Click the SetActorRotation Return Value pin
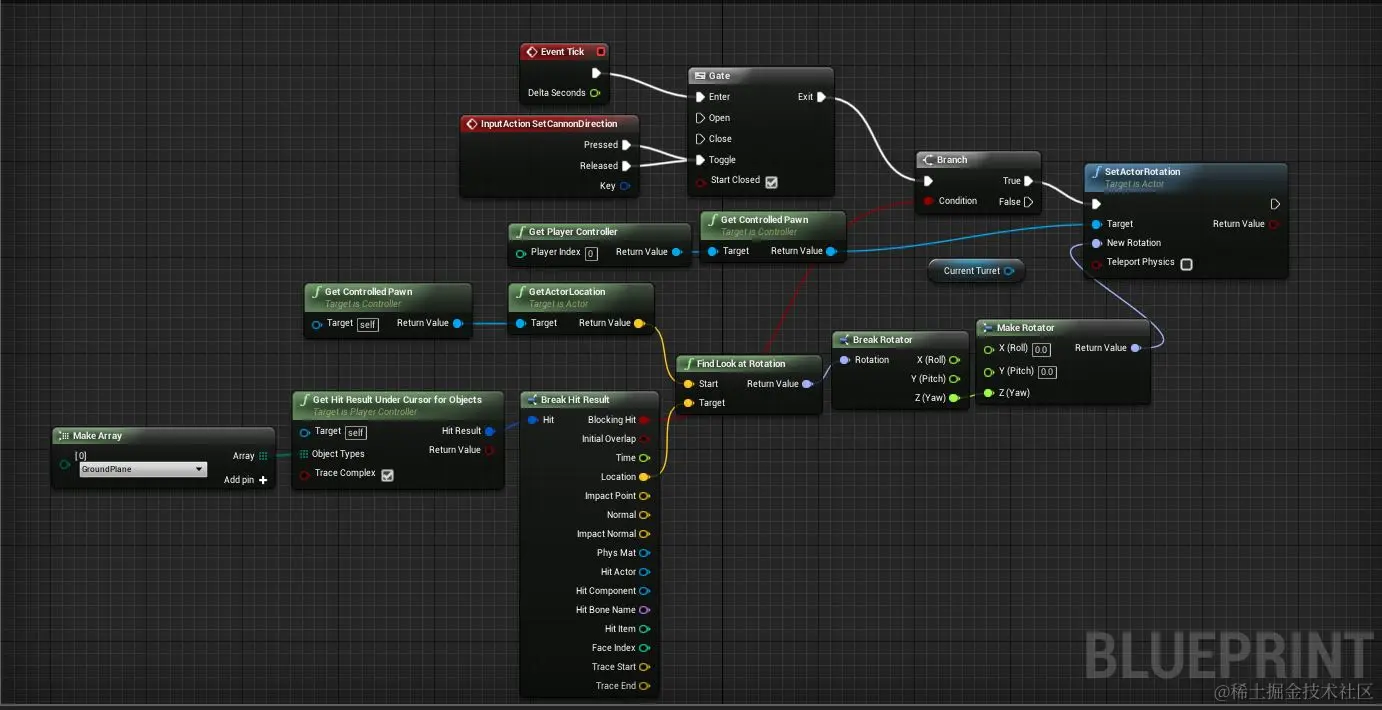 pos(1274,224)
